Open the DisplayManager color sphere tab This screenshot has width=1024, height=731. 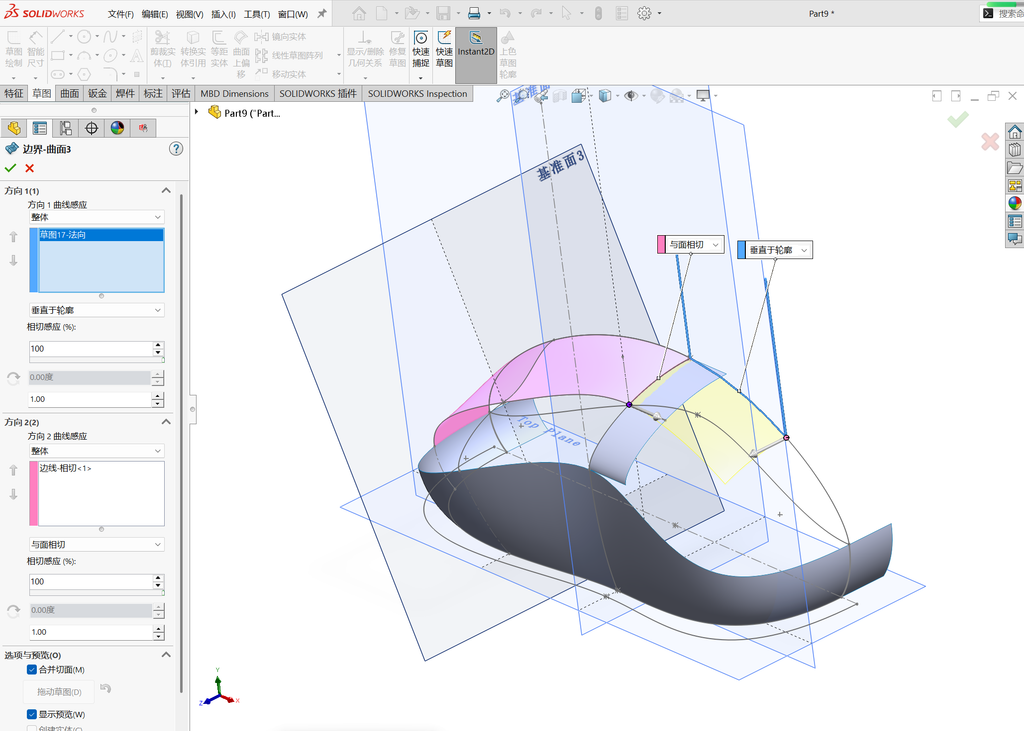tap(117, 128)
